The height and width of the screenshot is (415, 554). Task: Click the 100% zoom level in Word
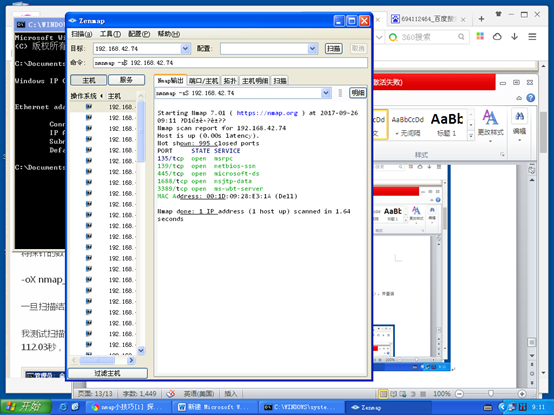[x=442, y=394]
